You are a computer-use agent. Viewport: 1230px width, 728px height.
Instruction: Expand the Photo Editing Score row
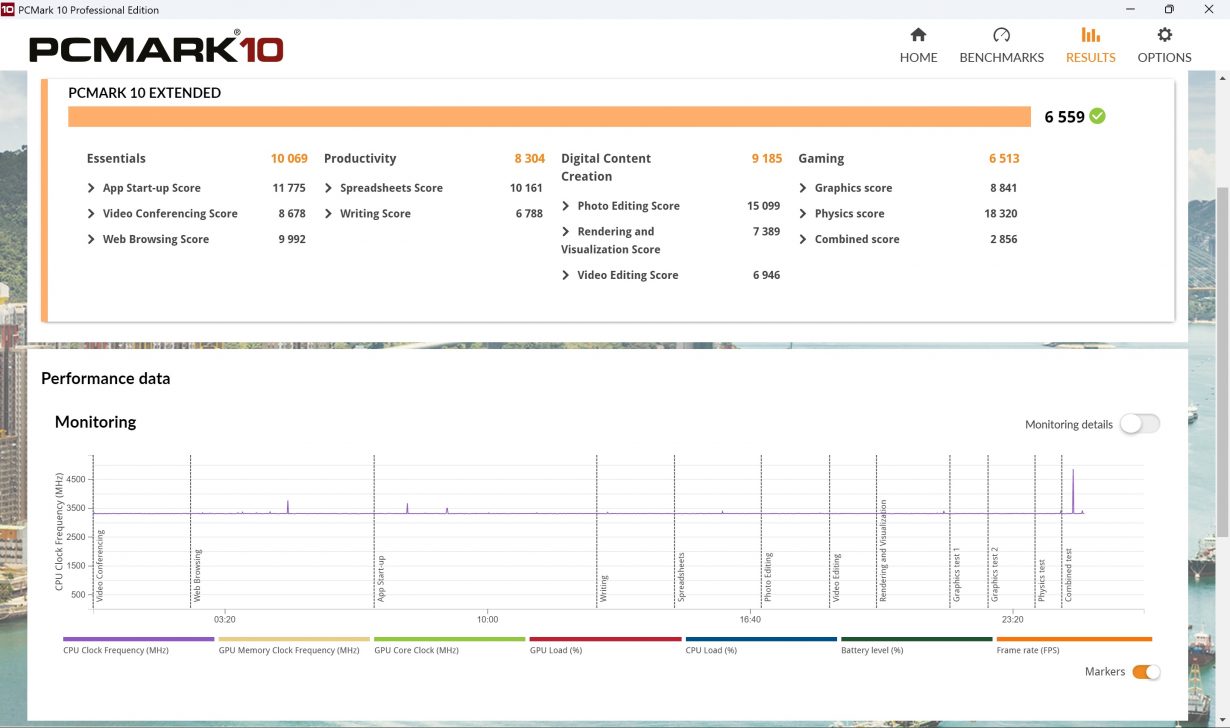point(567,206)
